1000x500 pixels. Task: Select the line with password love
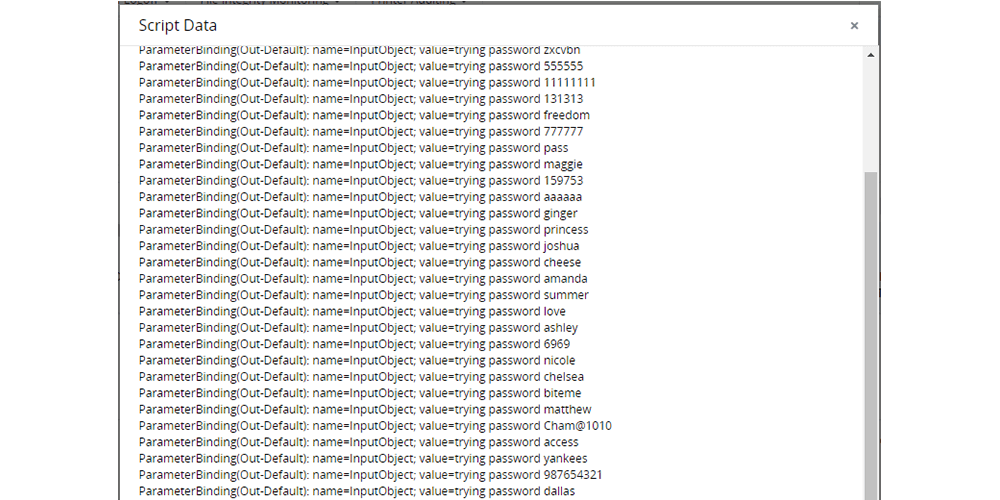[352, 311]
